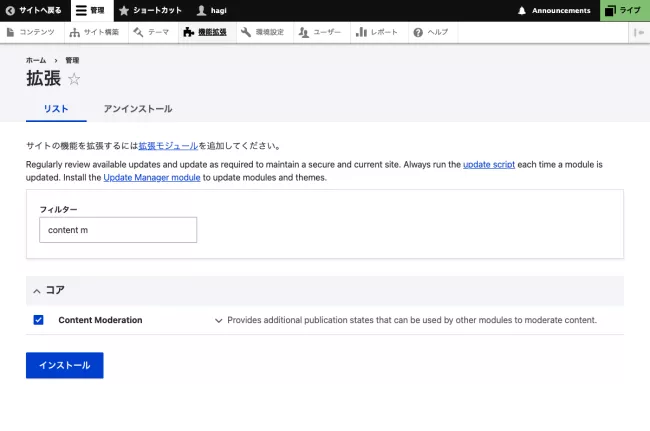Uncheck the Content Moderation checkbox
Image resolution: width=650 pixels, height=431 pixels.
coord(39,320)
